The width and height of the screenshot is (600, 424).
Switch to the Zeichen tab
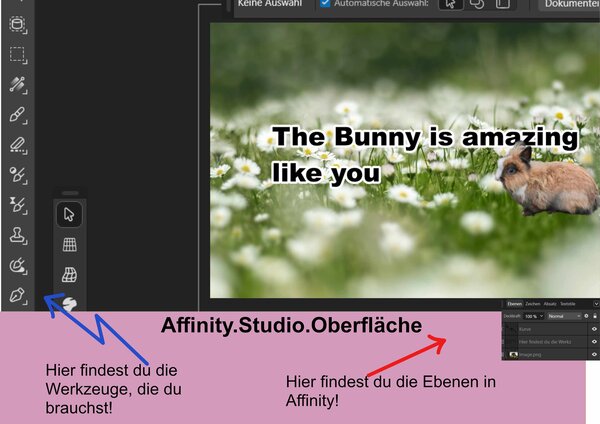[533, 303]
